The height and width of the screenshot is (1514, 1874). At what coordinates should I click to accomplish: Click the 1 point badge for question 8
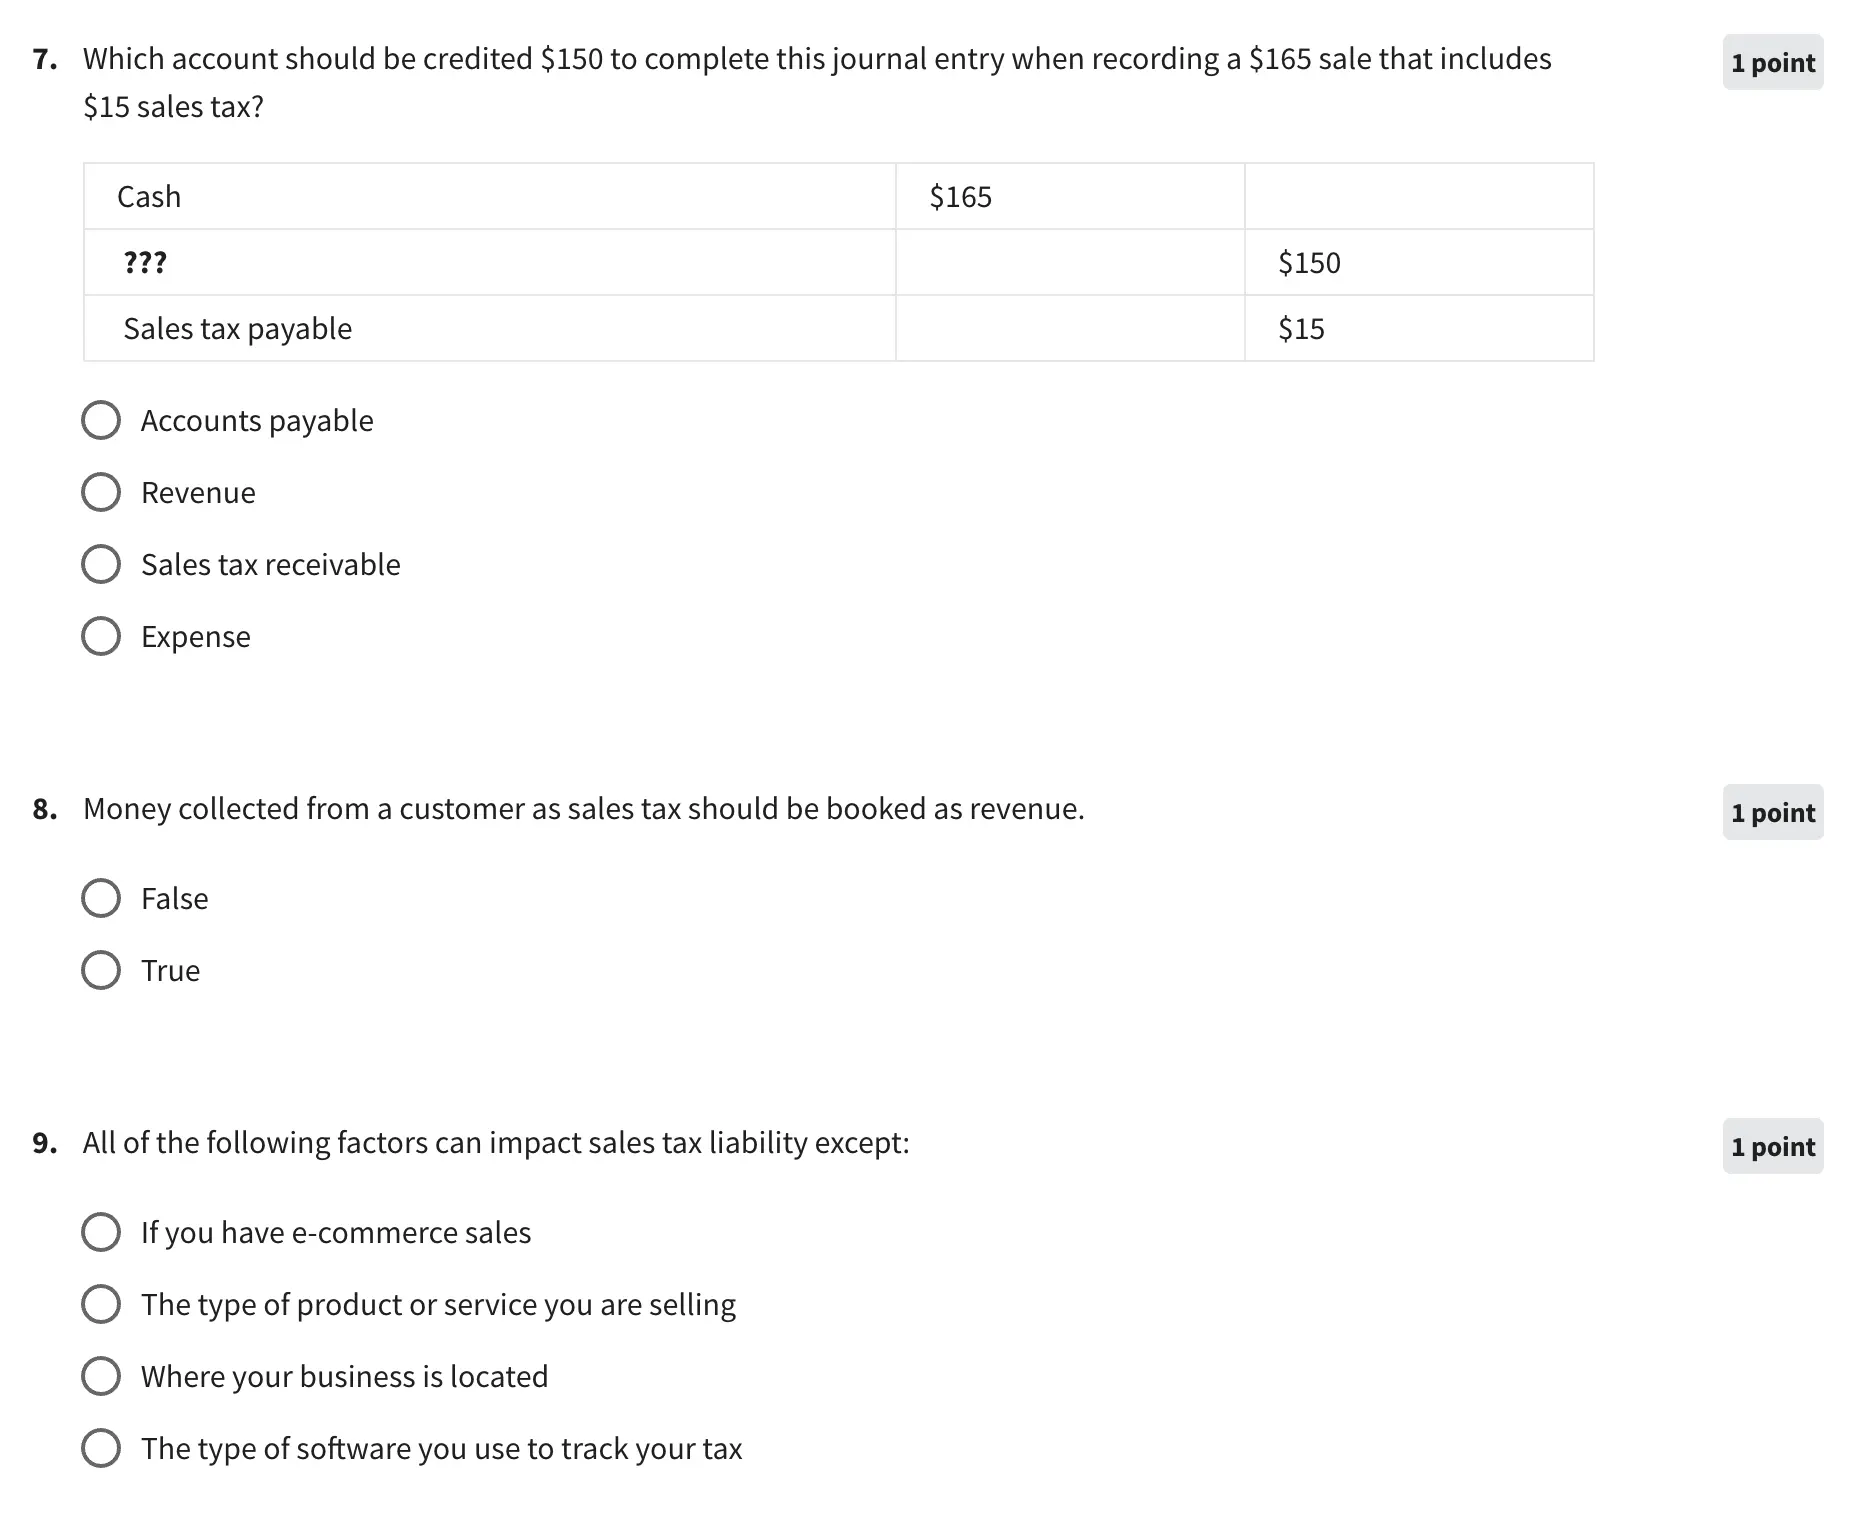click(x=1772, y=813)
